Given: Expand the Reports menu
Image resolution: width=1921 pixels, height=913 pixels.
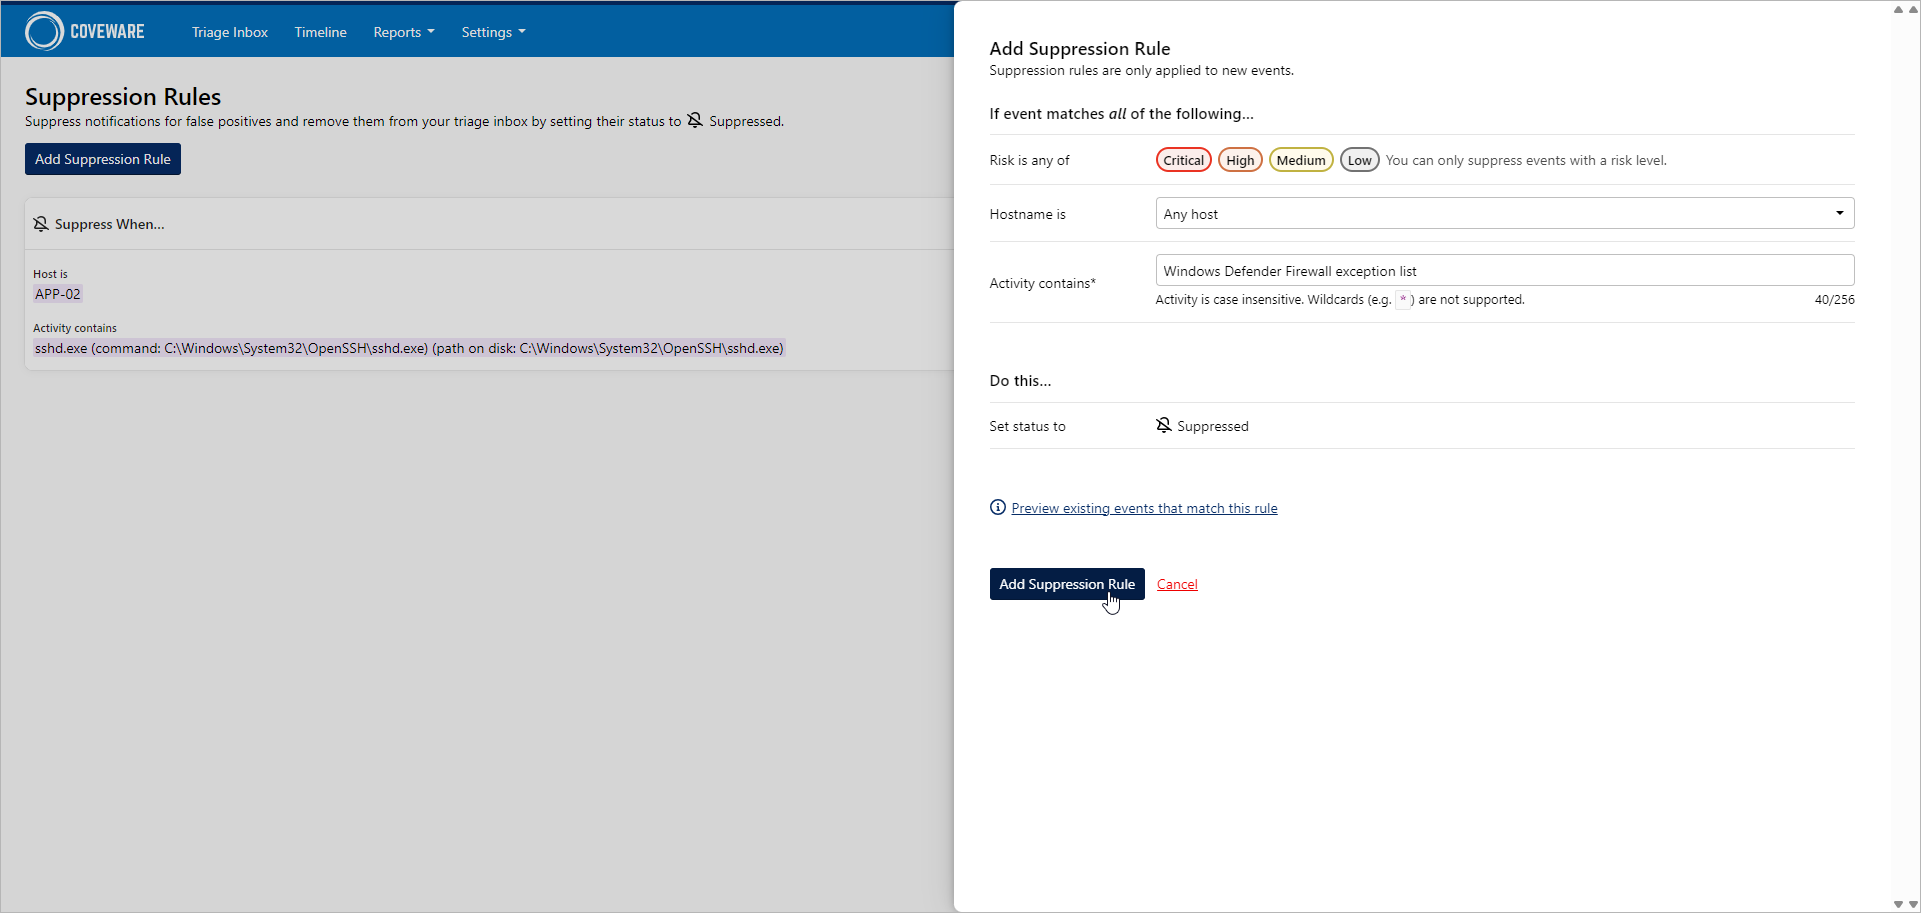Looking at the screenshot, I should (404, 32).
